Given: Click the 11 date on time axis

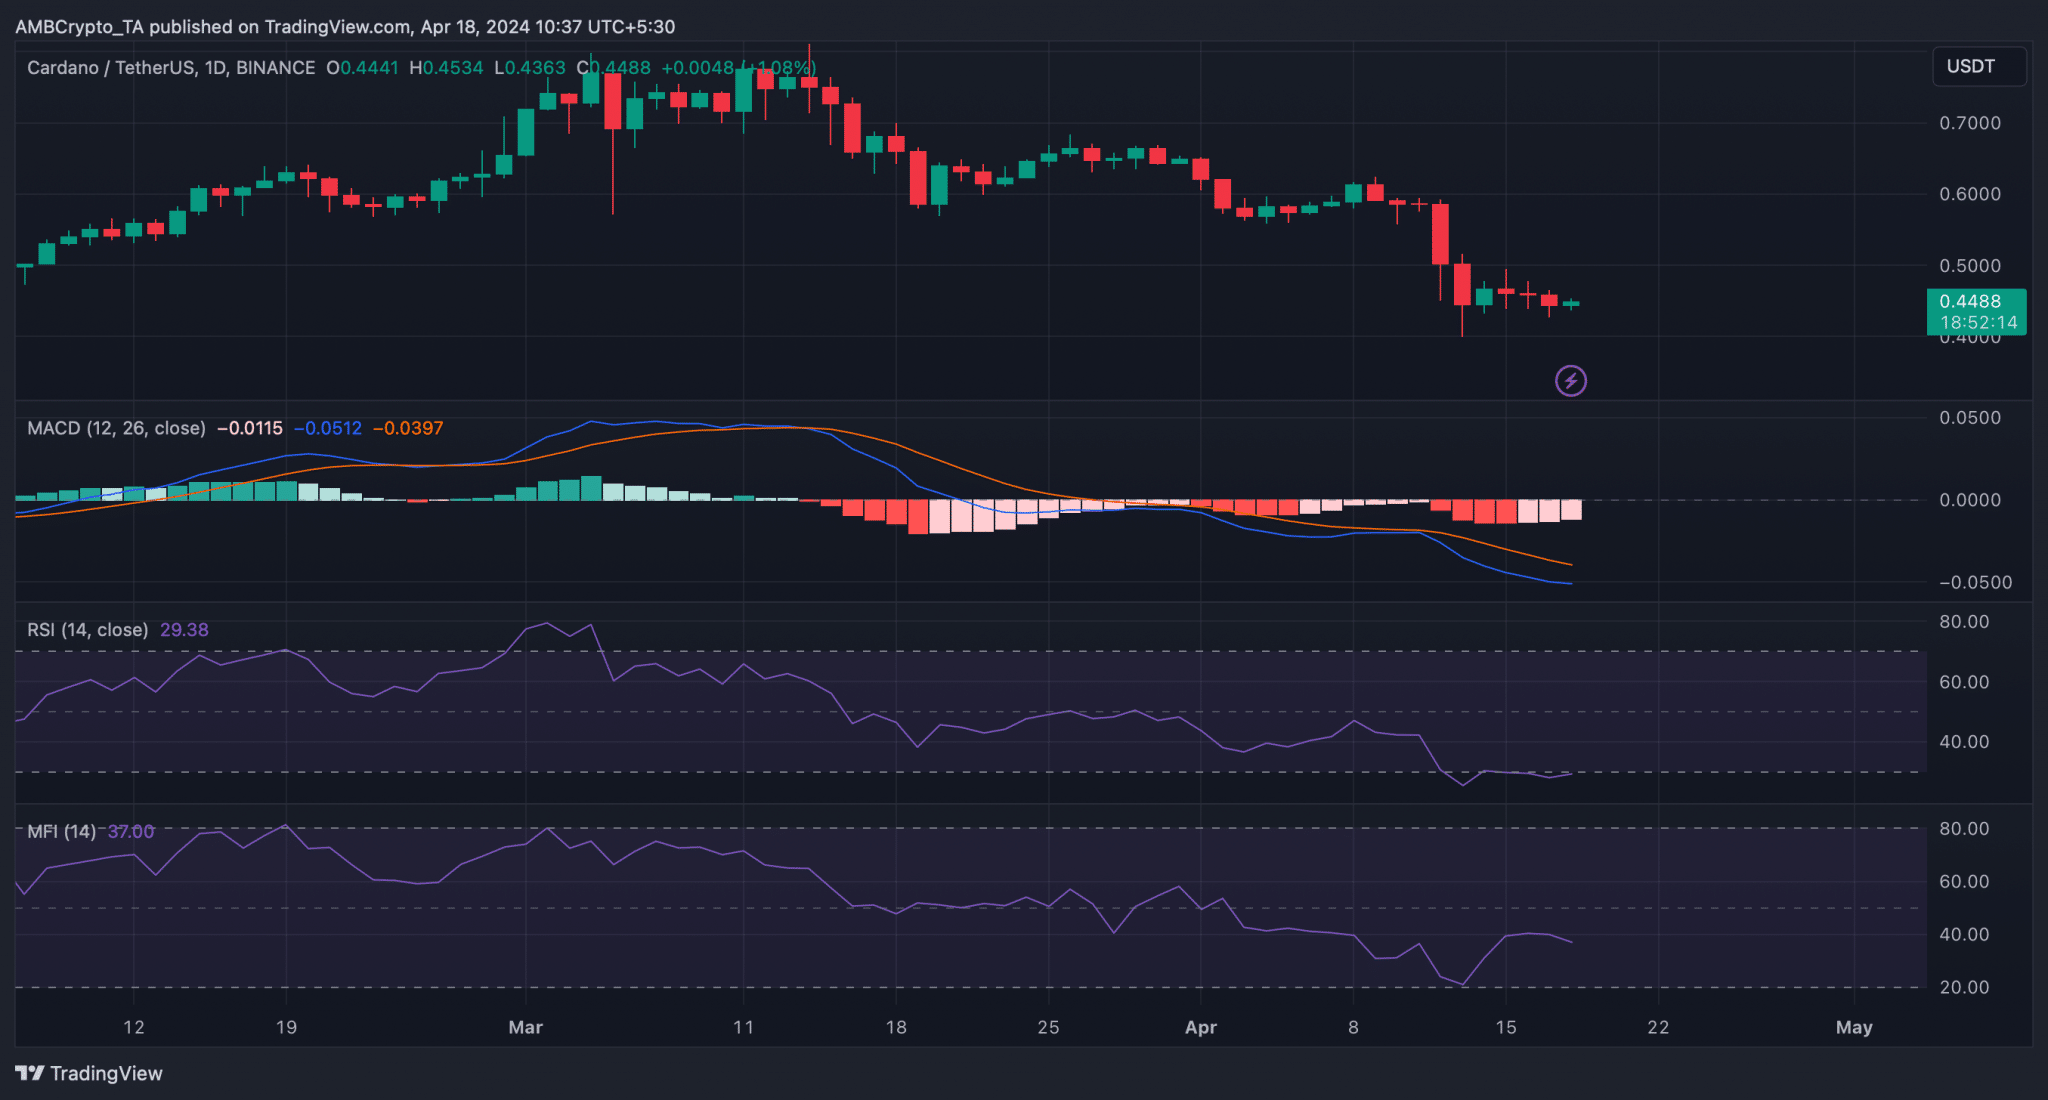Looking at the screenshot, I should (743, 1027).
